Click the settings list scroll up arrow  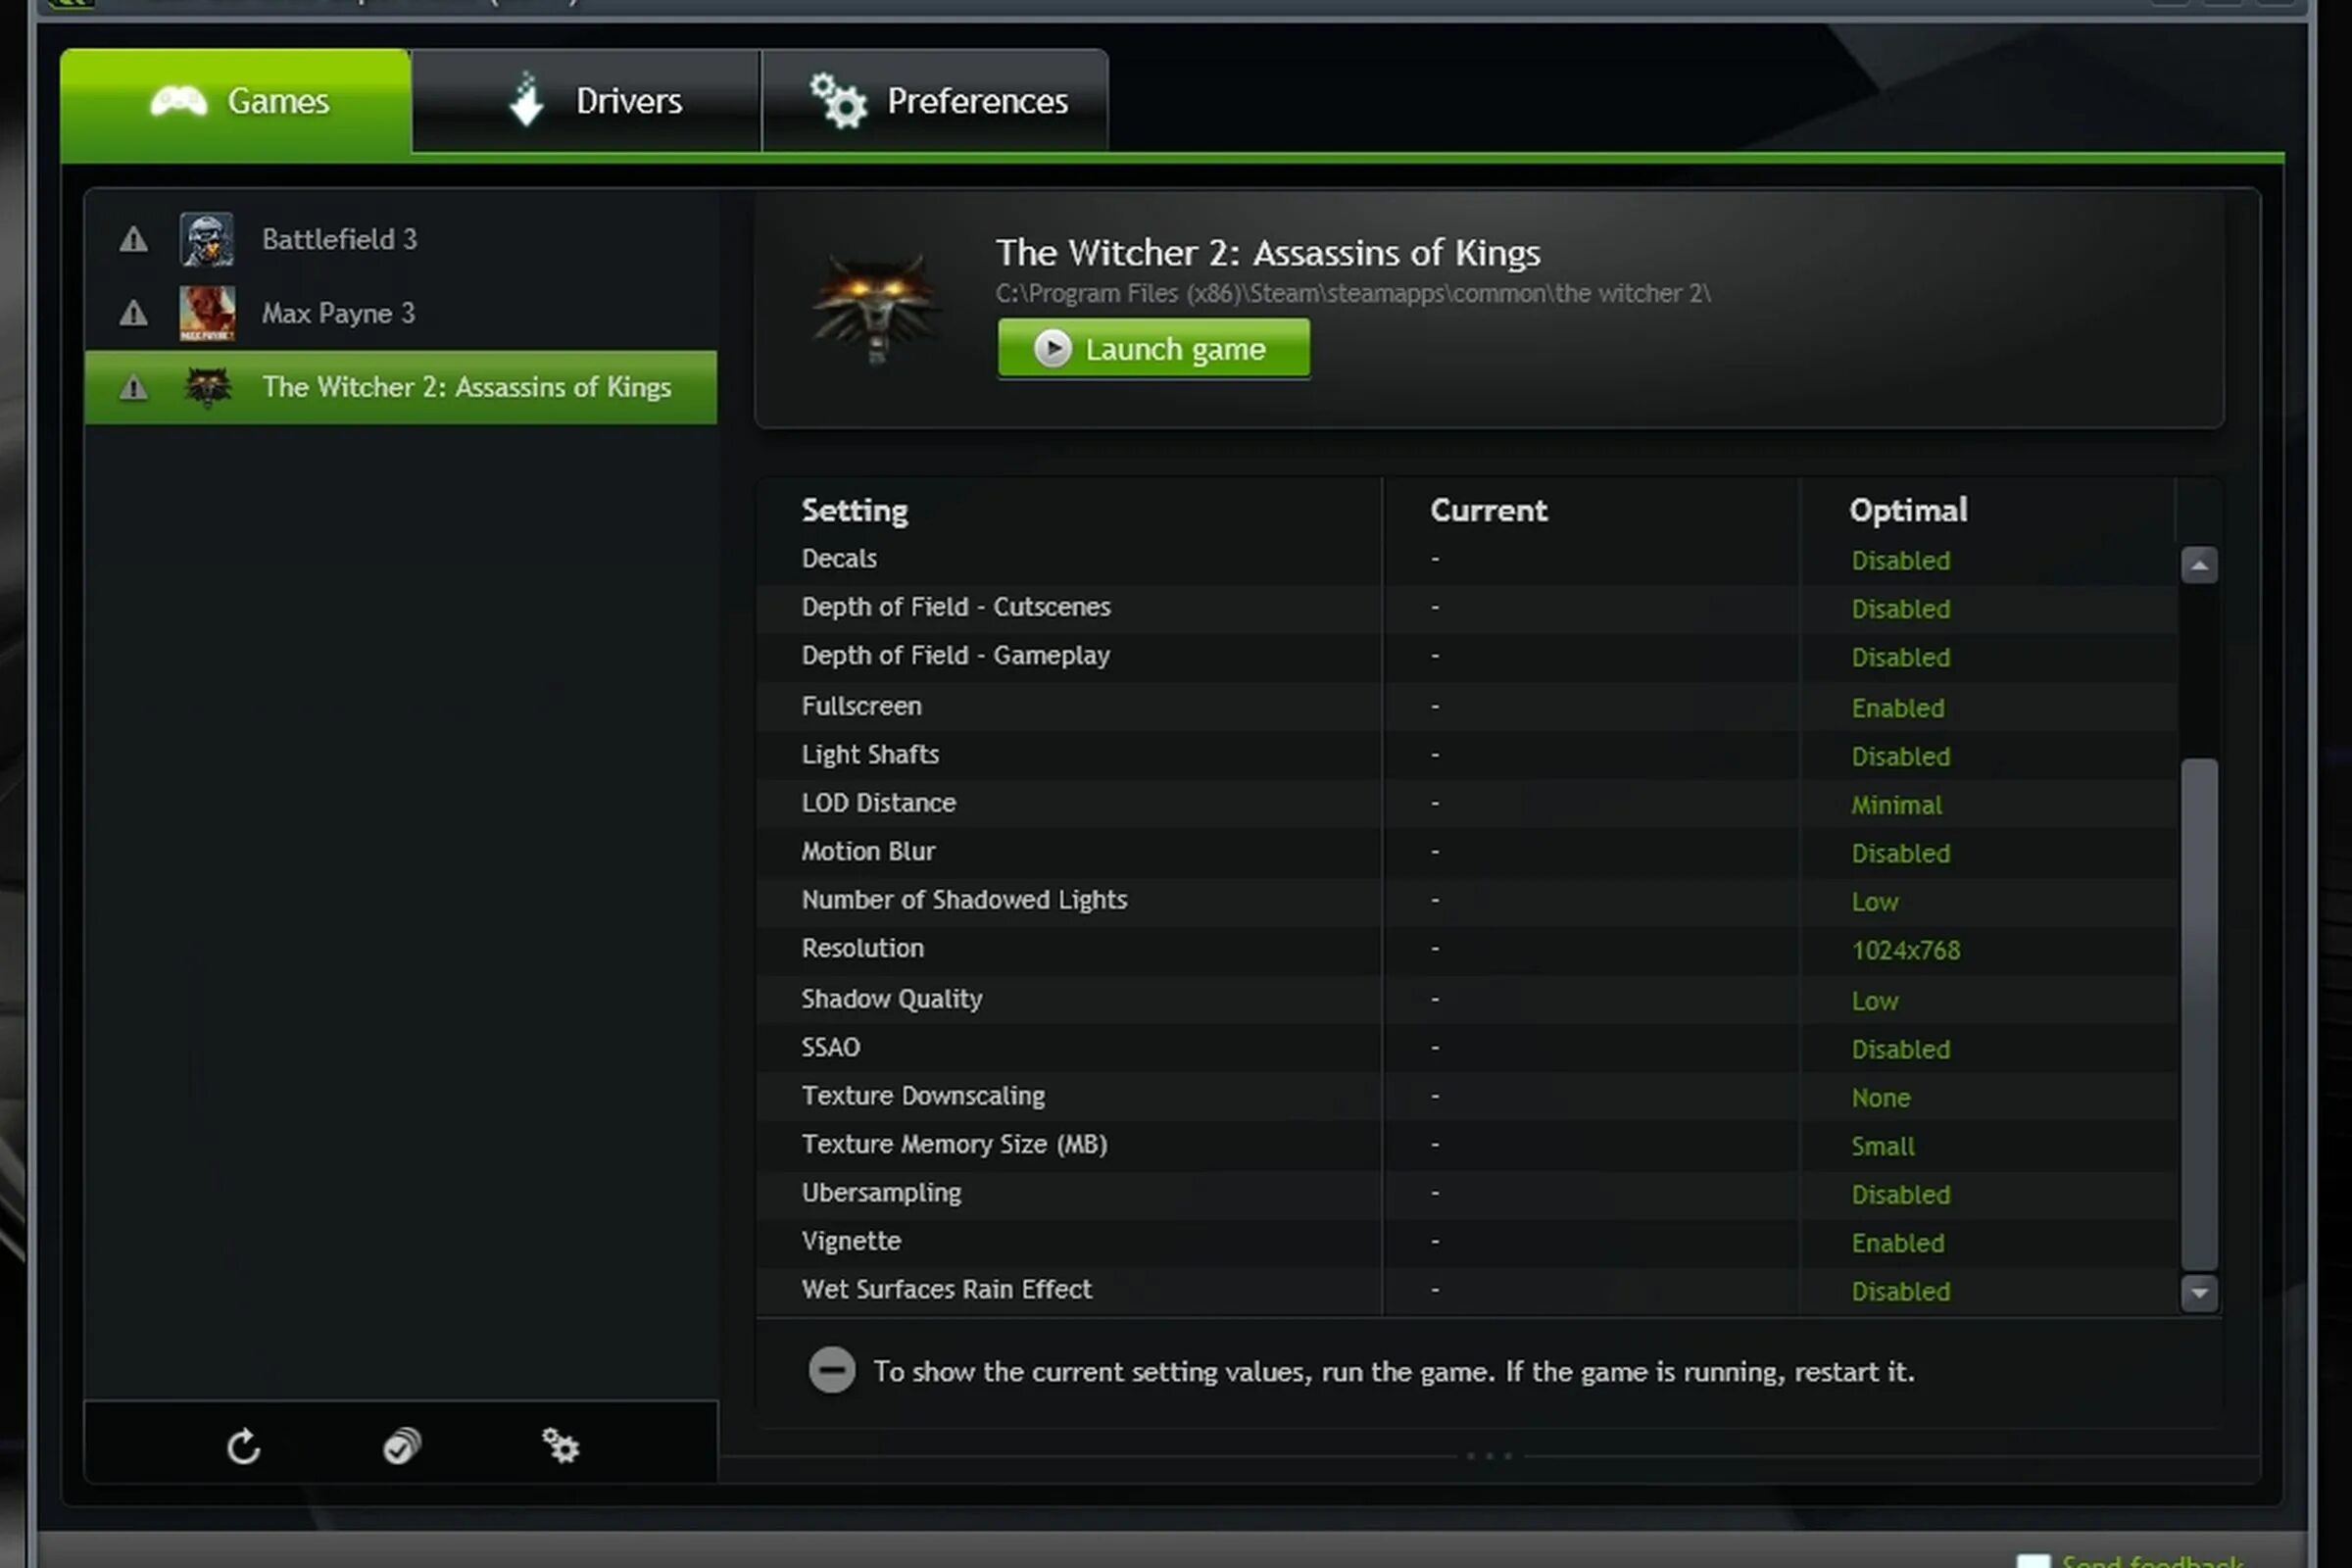pos(2199,566)
